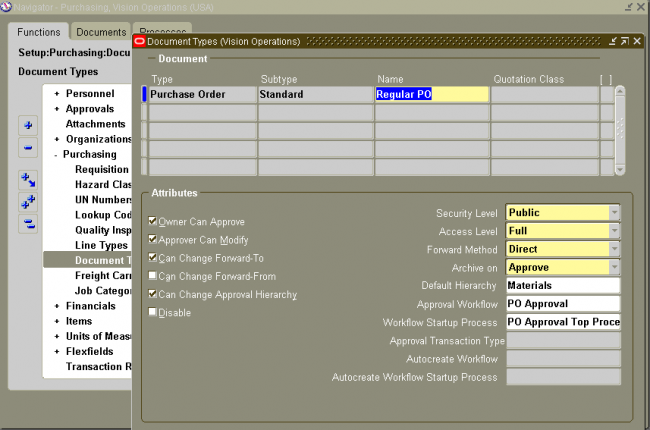
Task: Click Autocreate Workflow Startup Process field
Action: click(x=563, y=377)
